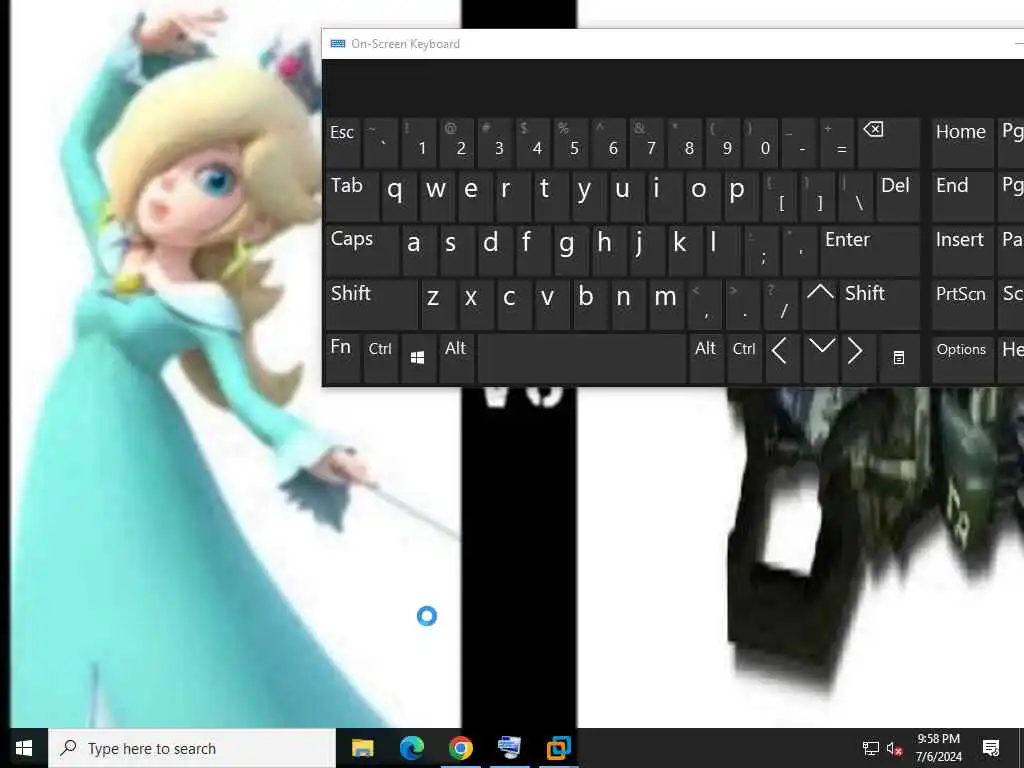
Task: Toggle the left Alt key
Action: click(x=456, y=358)
